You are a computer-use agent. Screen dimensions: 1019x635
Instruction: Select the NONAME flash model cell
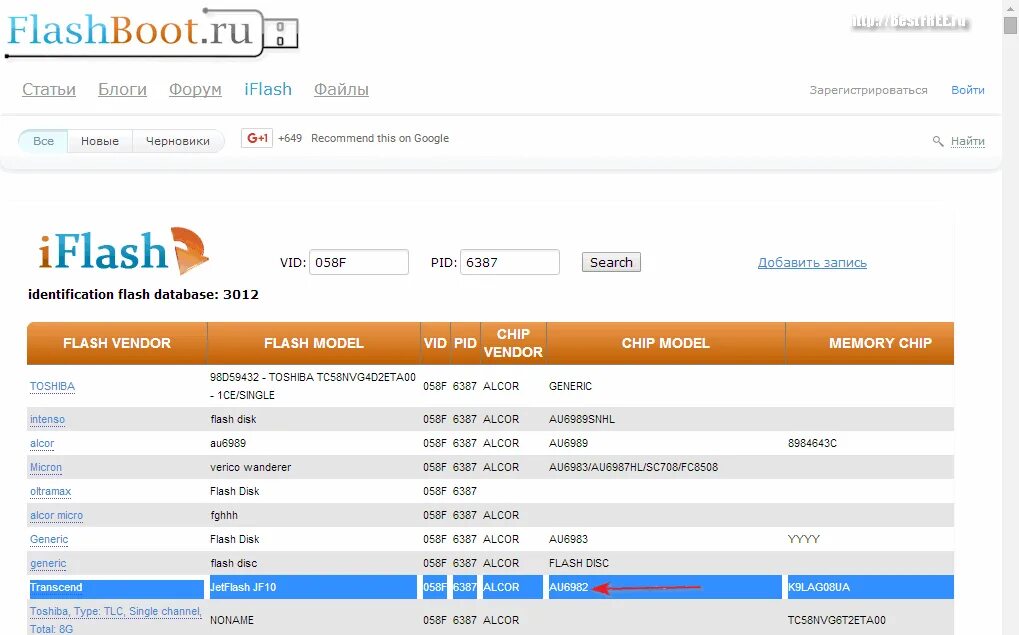coord(231,620)
